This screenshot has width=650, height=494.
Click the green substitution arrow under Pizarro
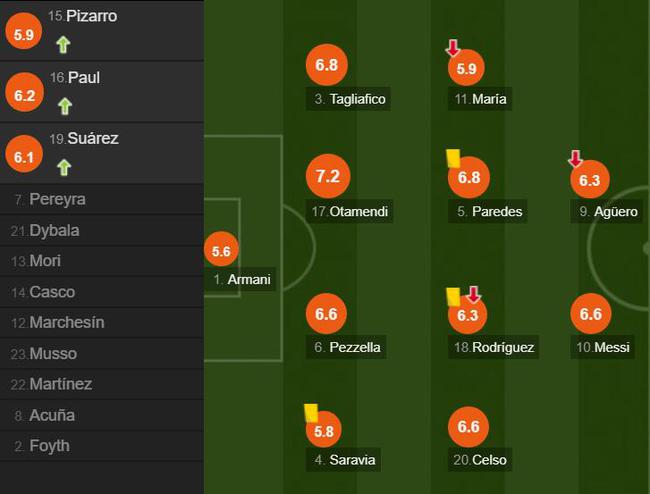click(x=63, y=44)
